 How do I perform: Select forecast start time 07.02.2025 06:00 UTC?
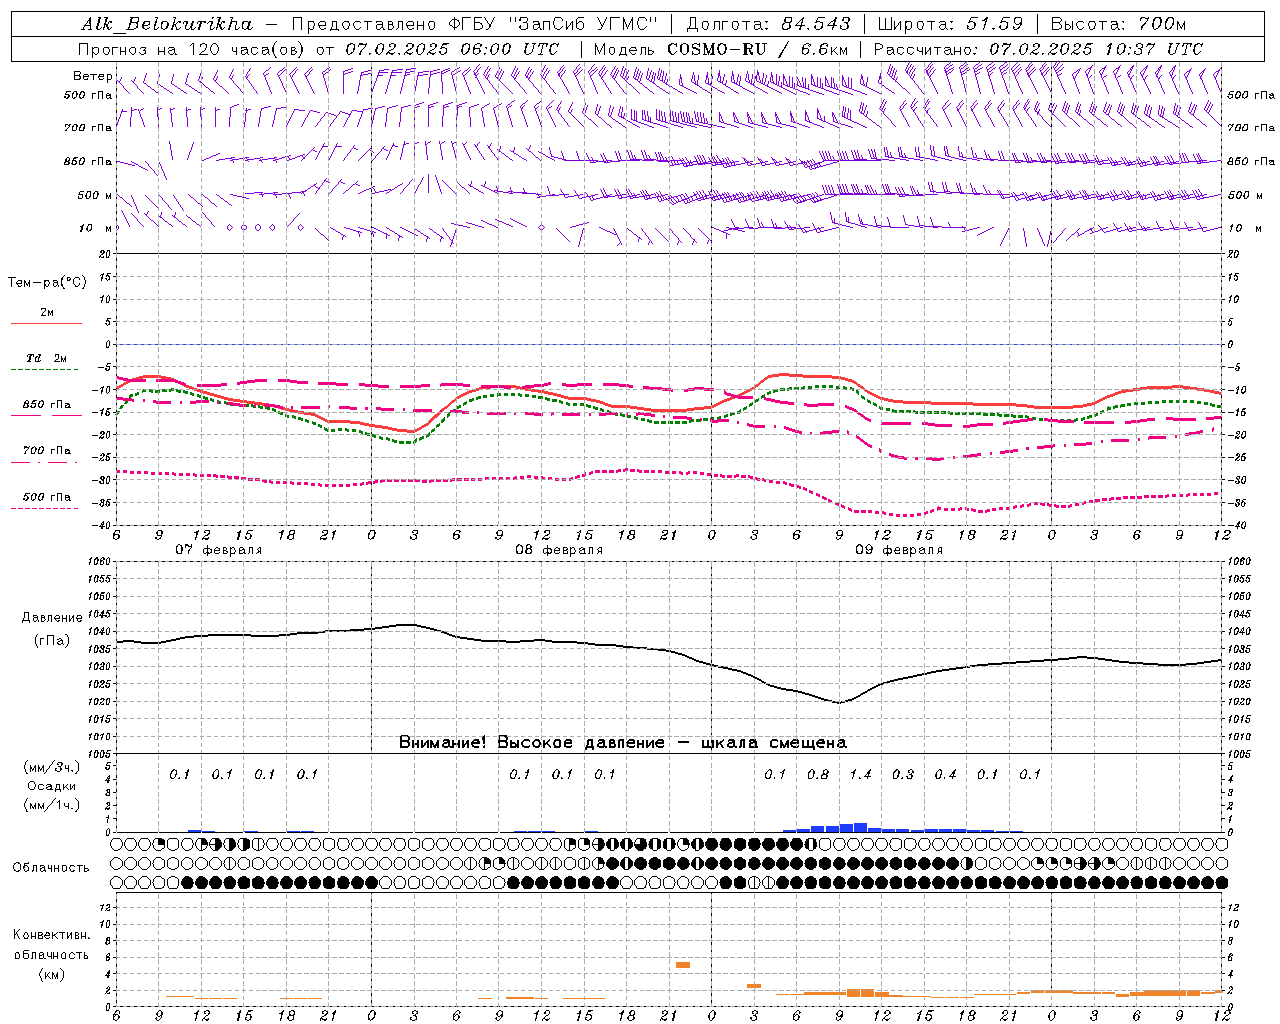click(452, 49)
